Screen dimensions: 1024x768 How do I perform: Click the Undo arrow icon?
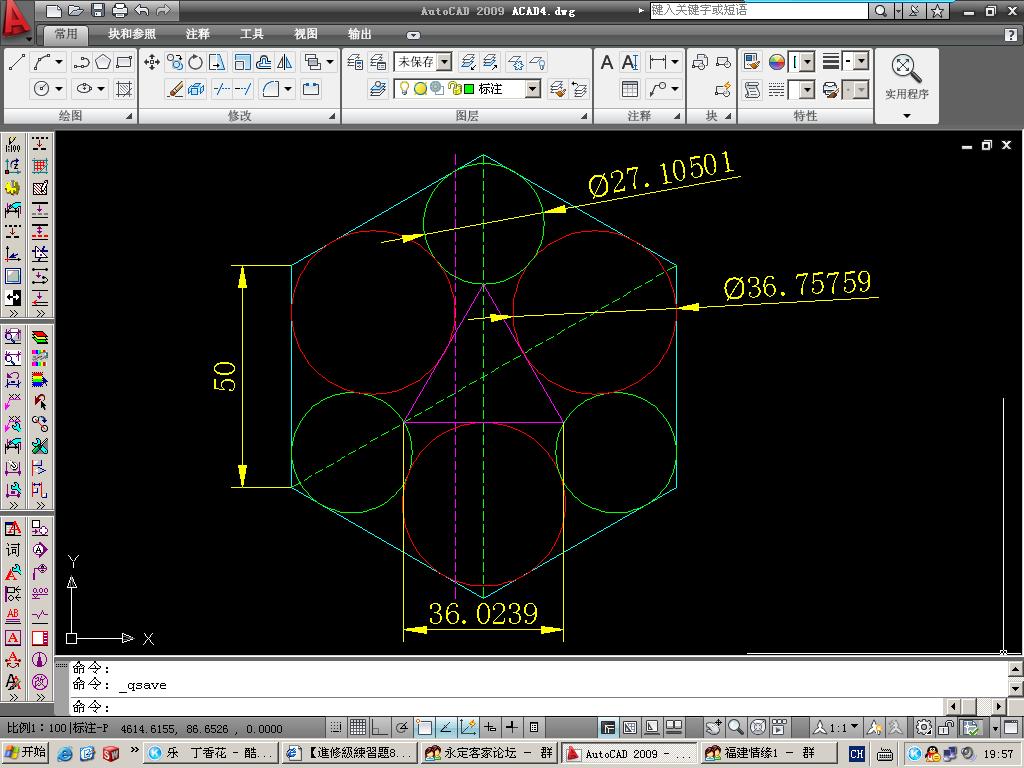[x=142, y=10]
